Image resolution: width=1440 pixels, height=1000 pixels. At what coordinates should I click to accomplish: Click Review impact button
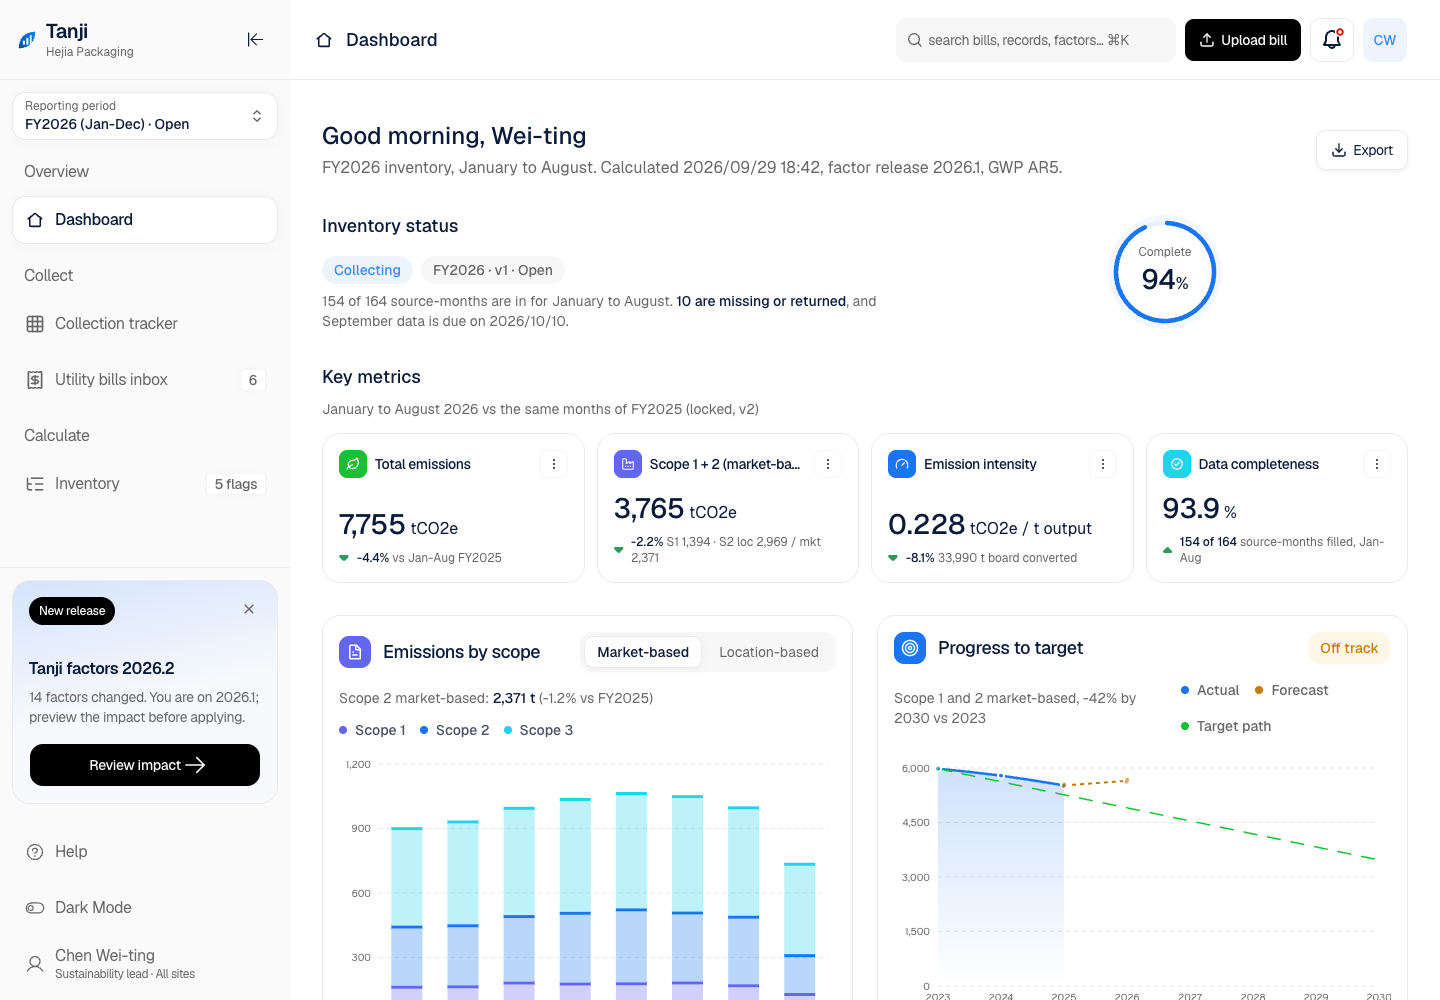pos(145,765)
